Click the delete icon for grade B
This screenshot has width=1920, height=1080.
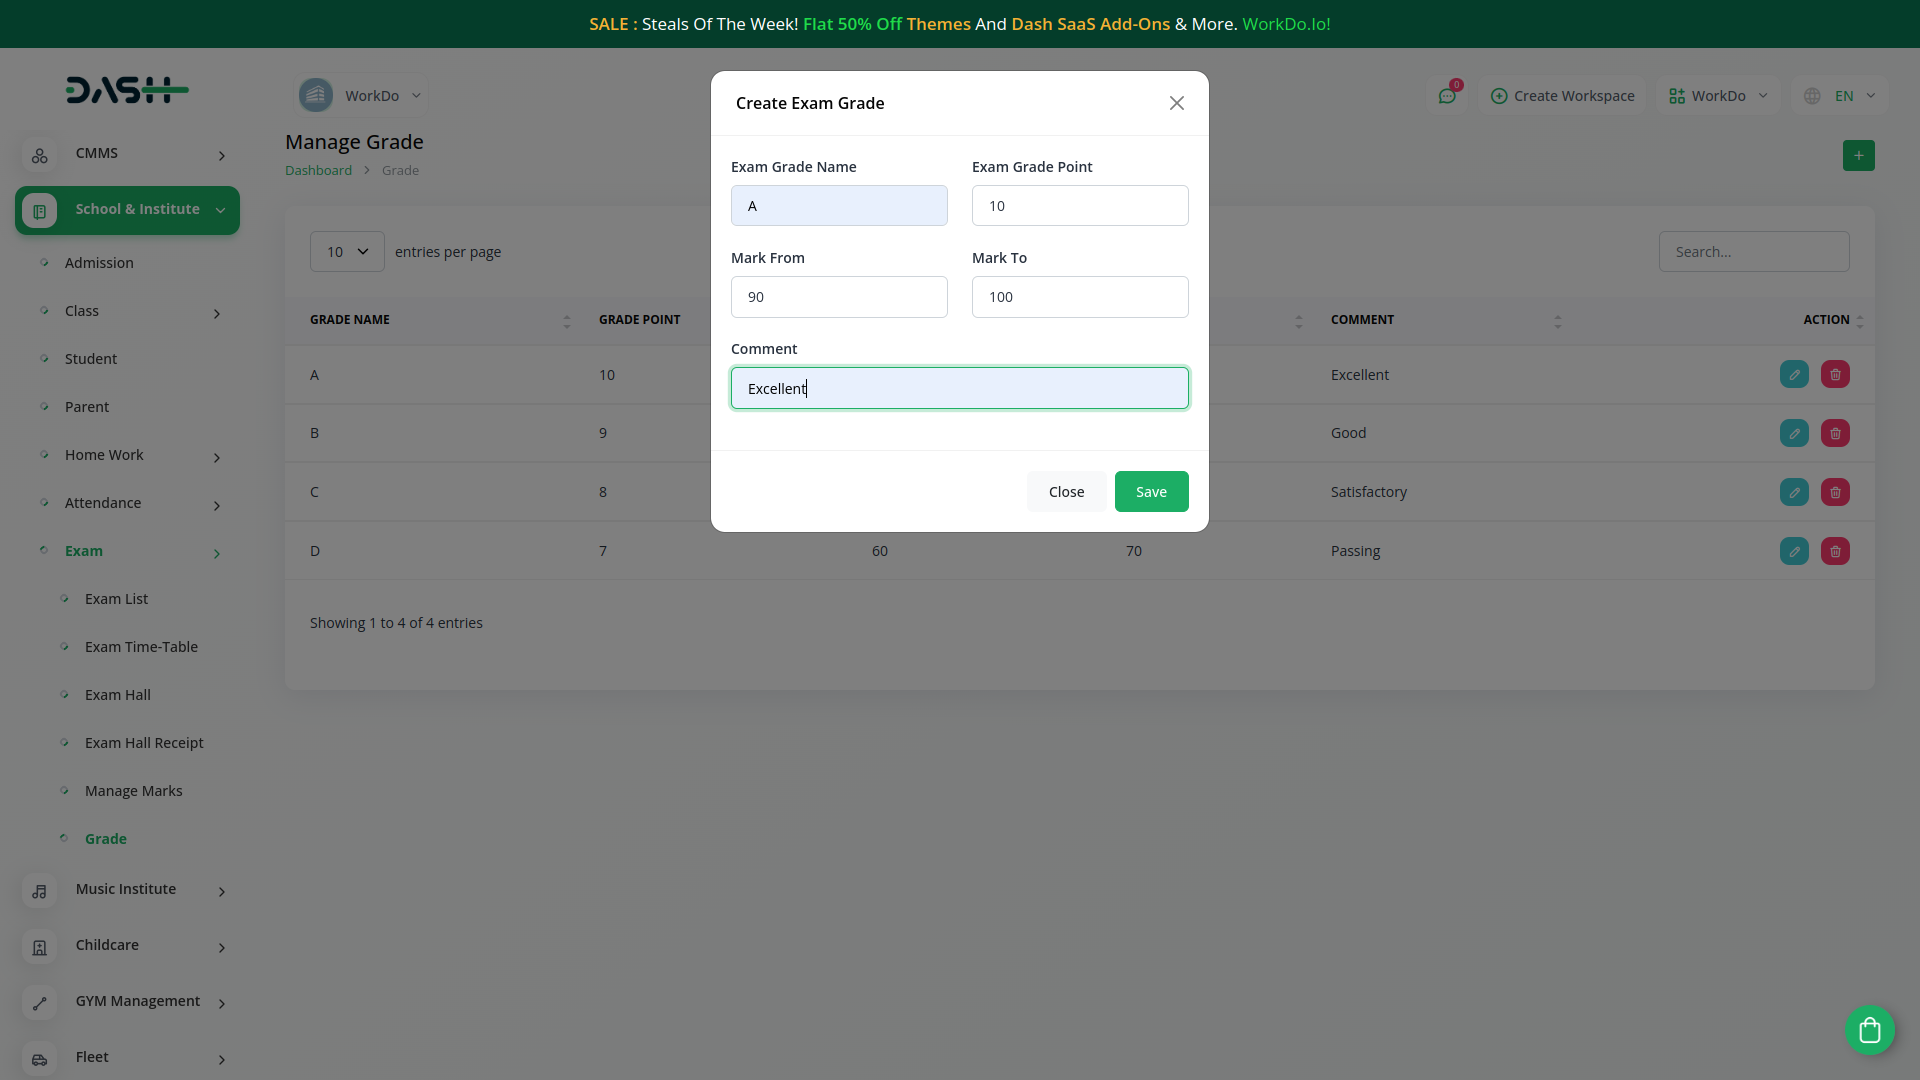click(x=1835, y=433)
